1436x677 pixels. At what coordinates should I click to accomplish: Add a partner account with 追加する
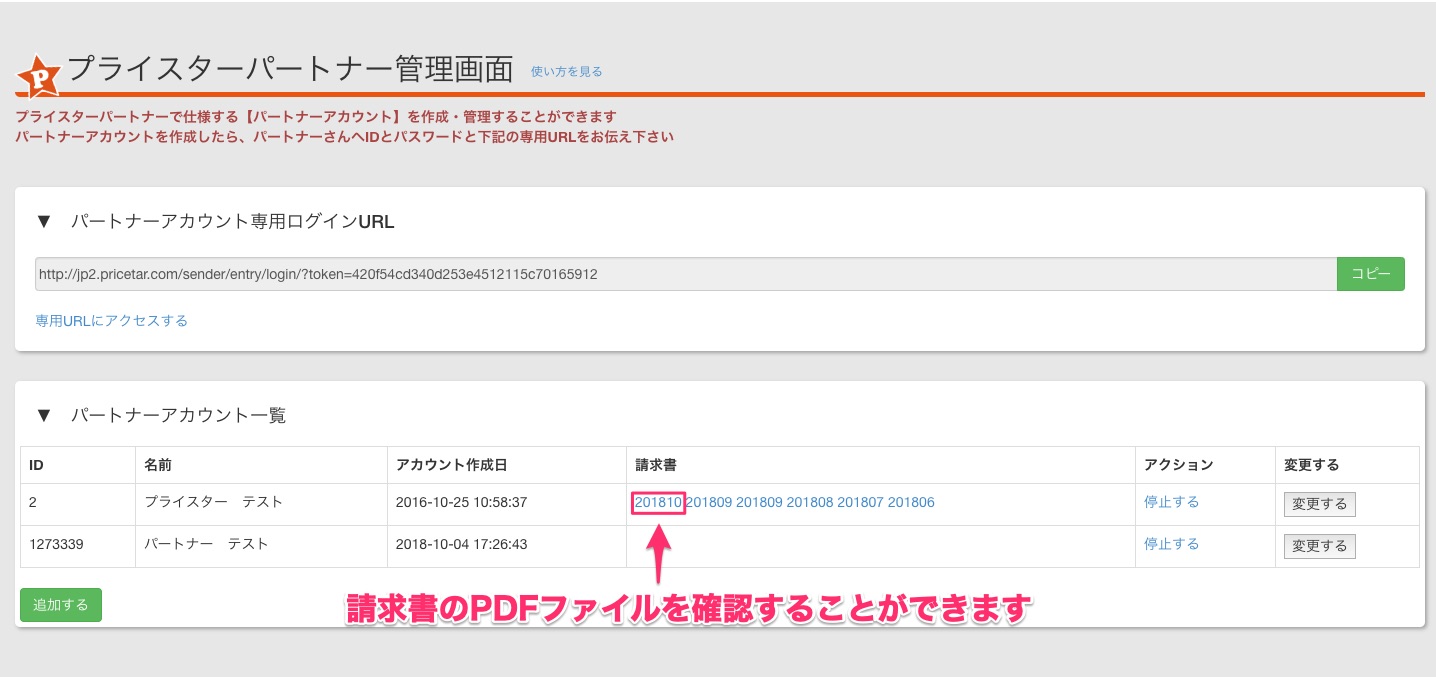tap(61, 605)
